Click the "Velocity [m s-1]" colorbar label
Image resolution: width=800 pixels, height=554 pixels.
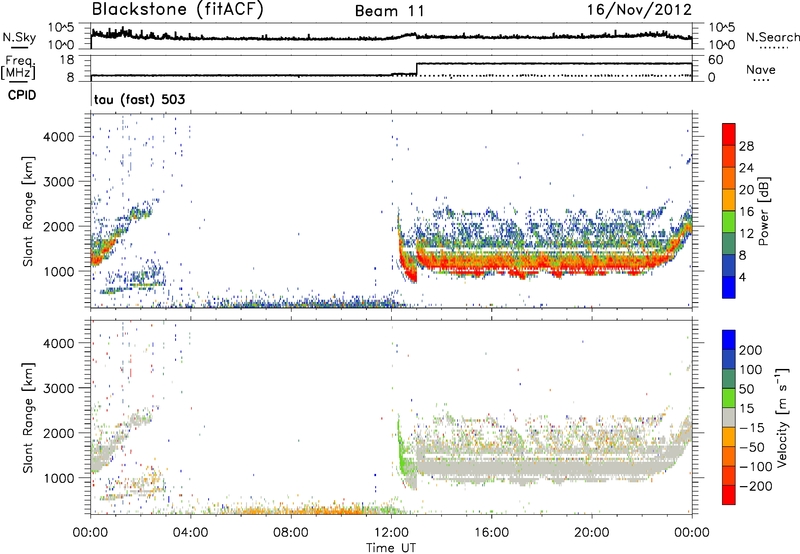(783, 418)
